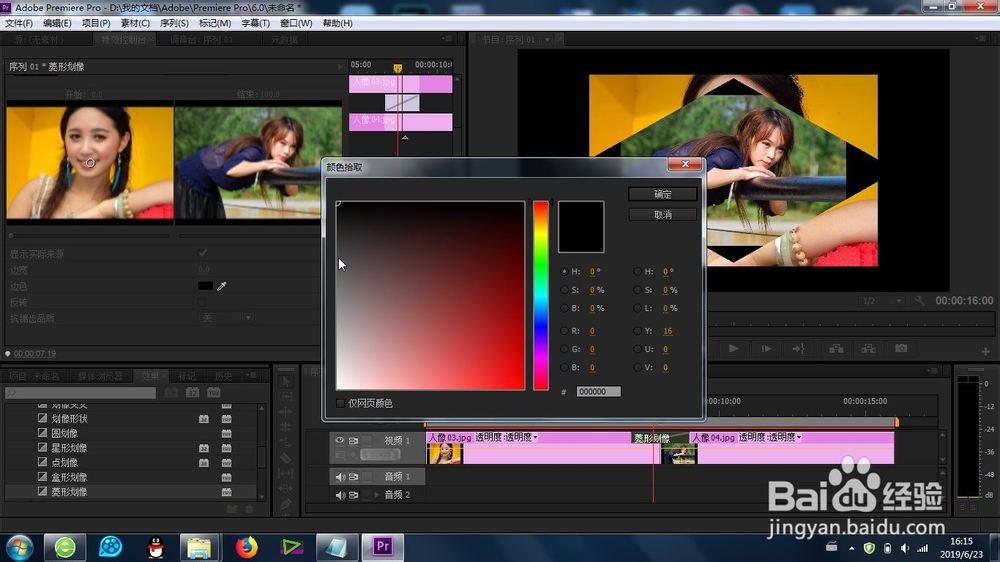Delete custom item trash icon in Effects panel
The height and width of the screenshot is (562, 1000).
pyautogui.click(x=249, y=508)
